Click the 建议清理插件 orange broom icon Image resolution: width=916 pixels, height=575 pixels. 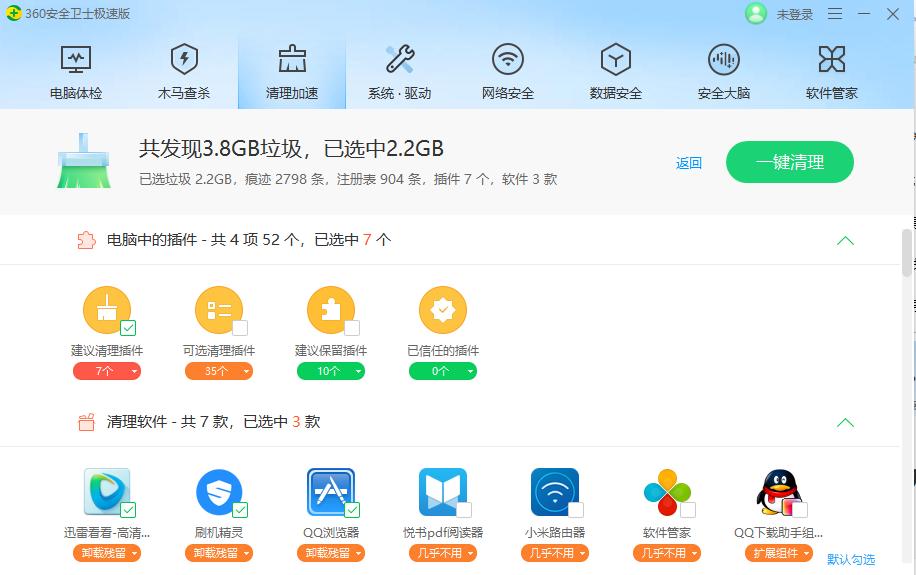point(106,310)
